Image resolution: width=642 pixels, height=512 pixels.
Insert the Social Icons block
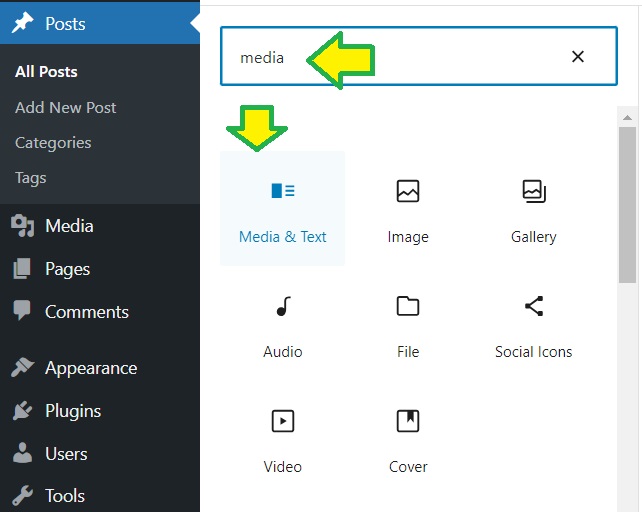click(x=533, y=324)
